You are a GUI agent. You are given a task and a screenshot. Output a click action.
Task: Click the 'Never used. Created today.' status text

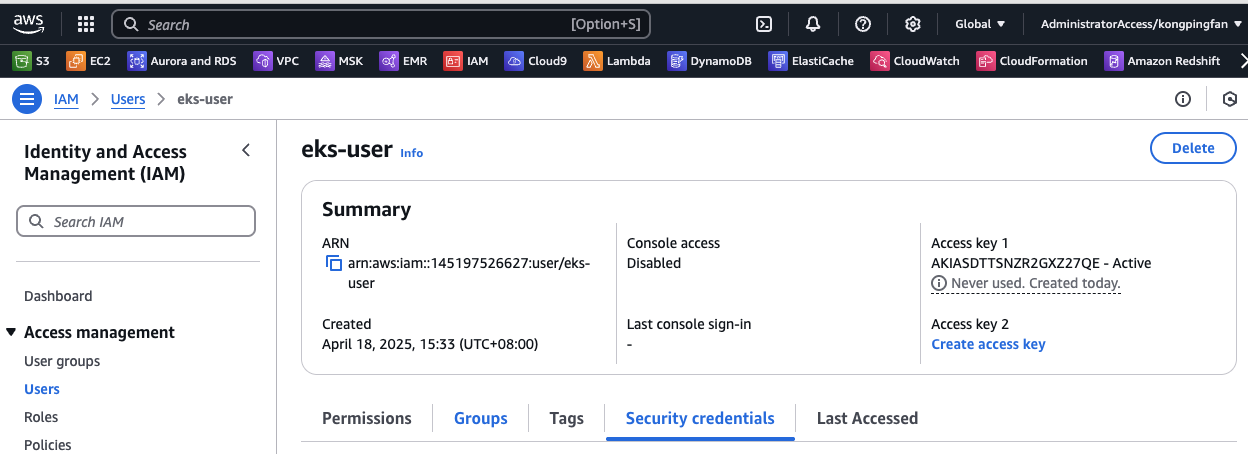click(x=1035, y=283)
